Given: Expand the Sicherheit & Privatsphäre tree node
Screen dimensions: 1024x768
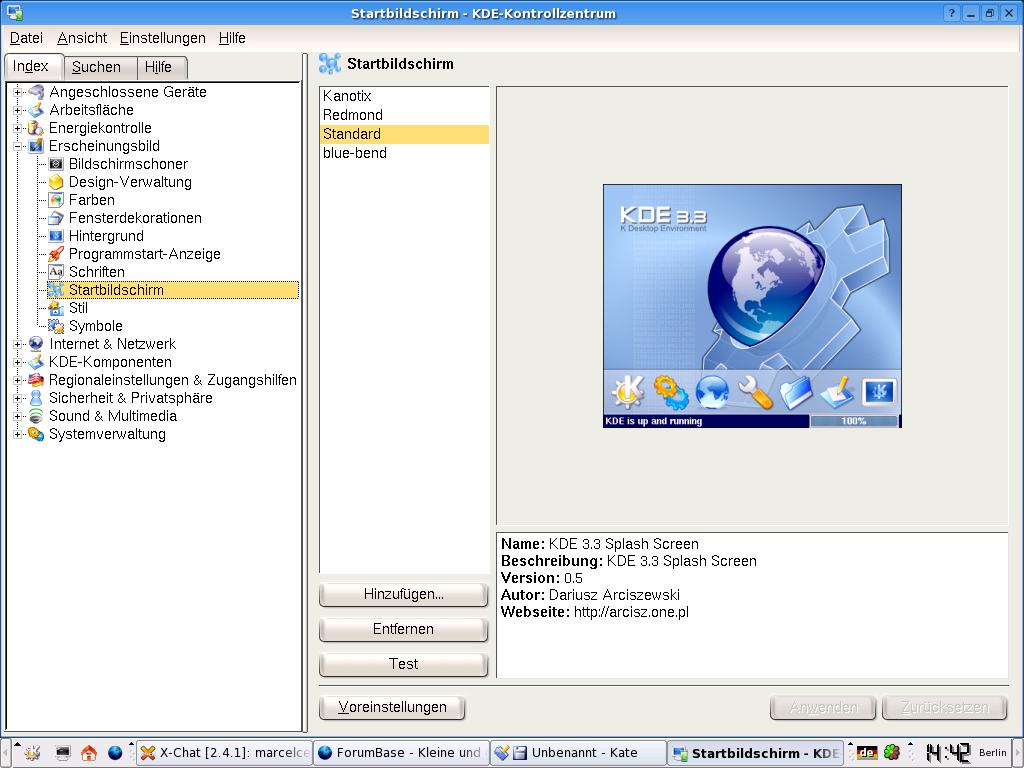Looking at the screenshot, I should (18, 398).
